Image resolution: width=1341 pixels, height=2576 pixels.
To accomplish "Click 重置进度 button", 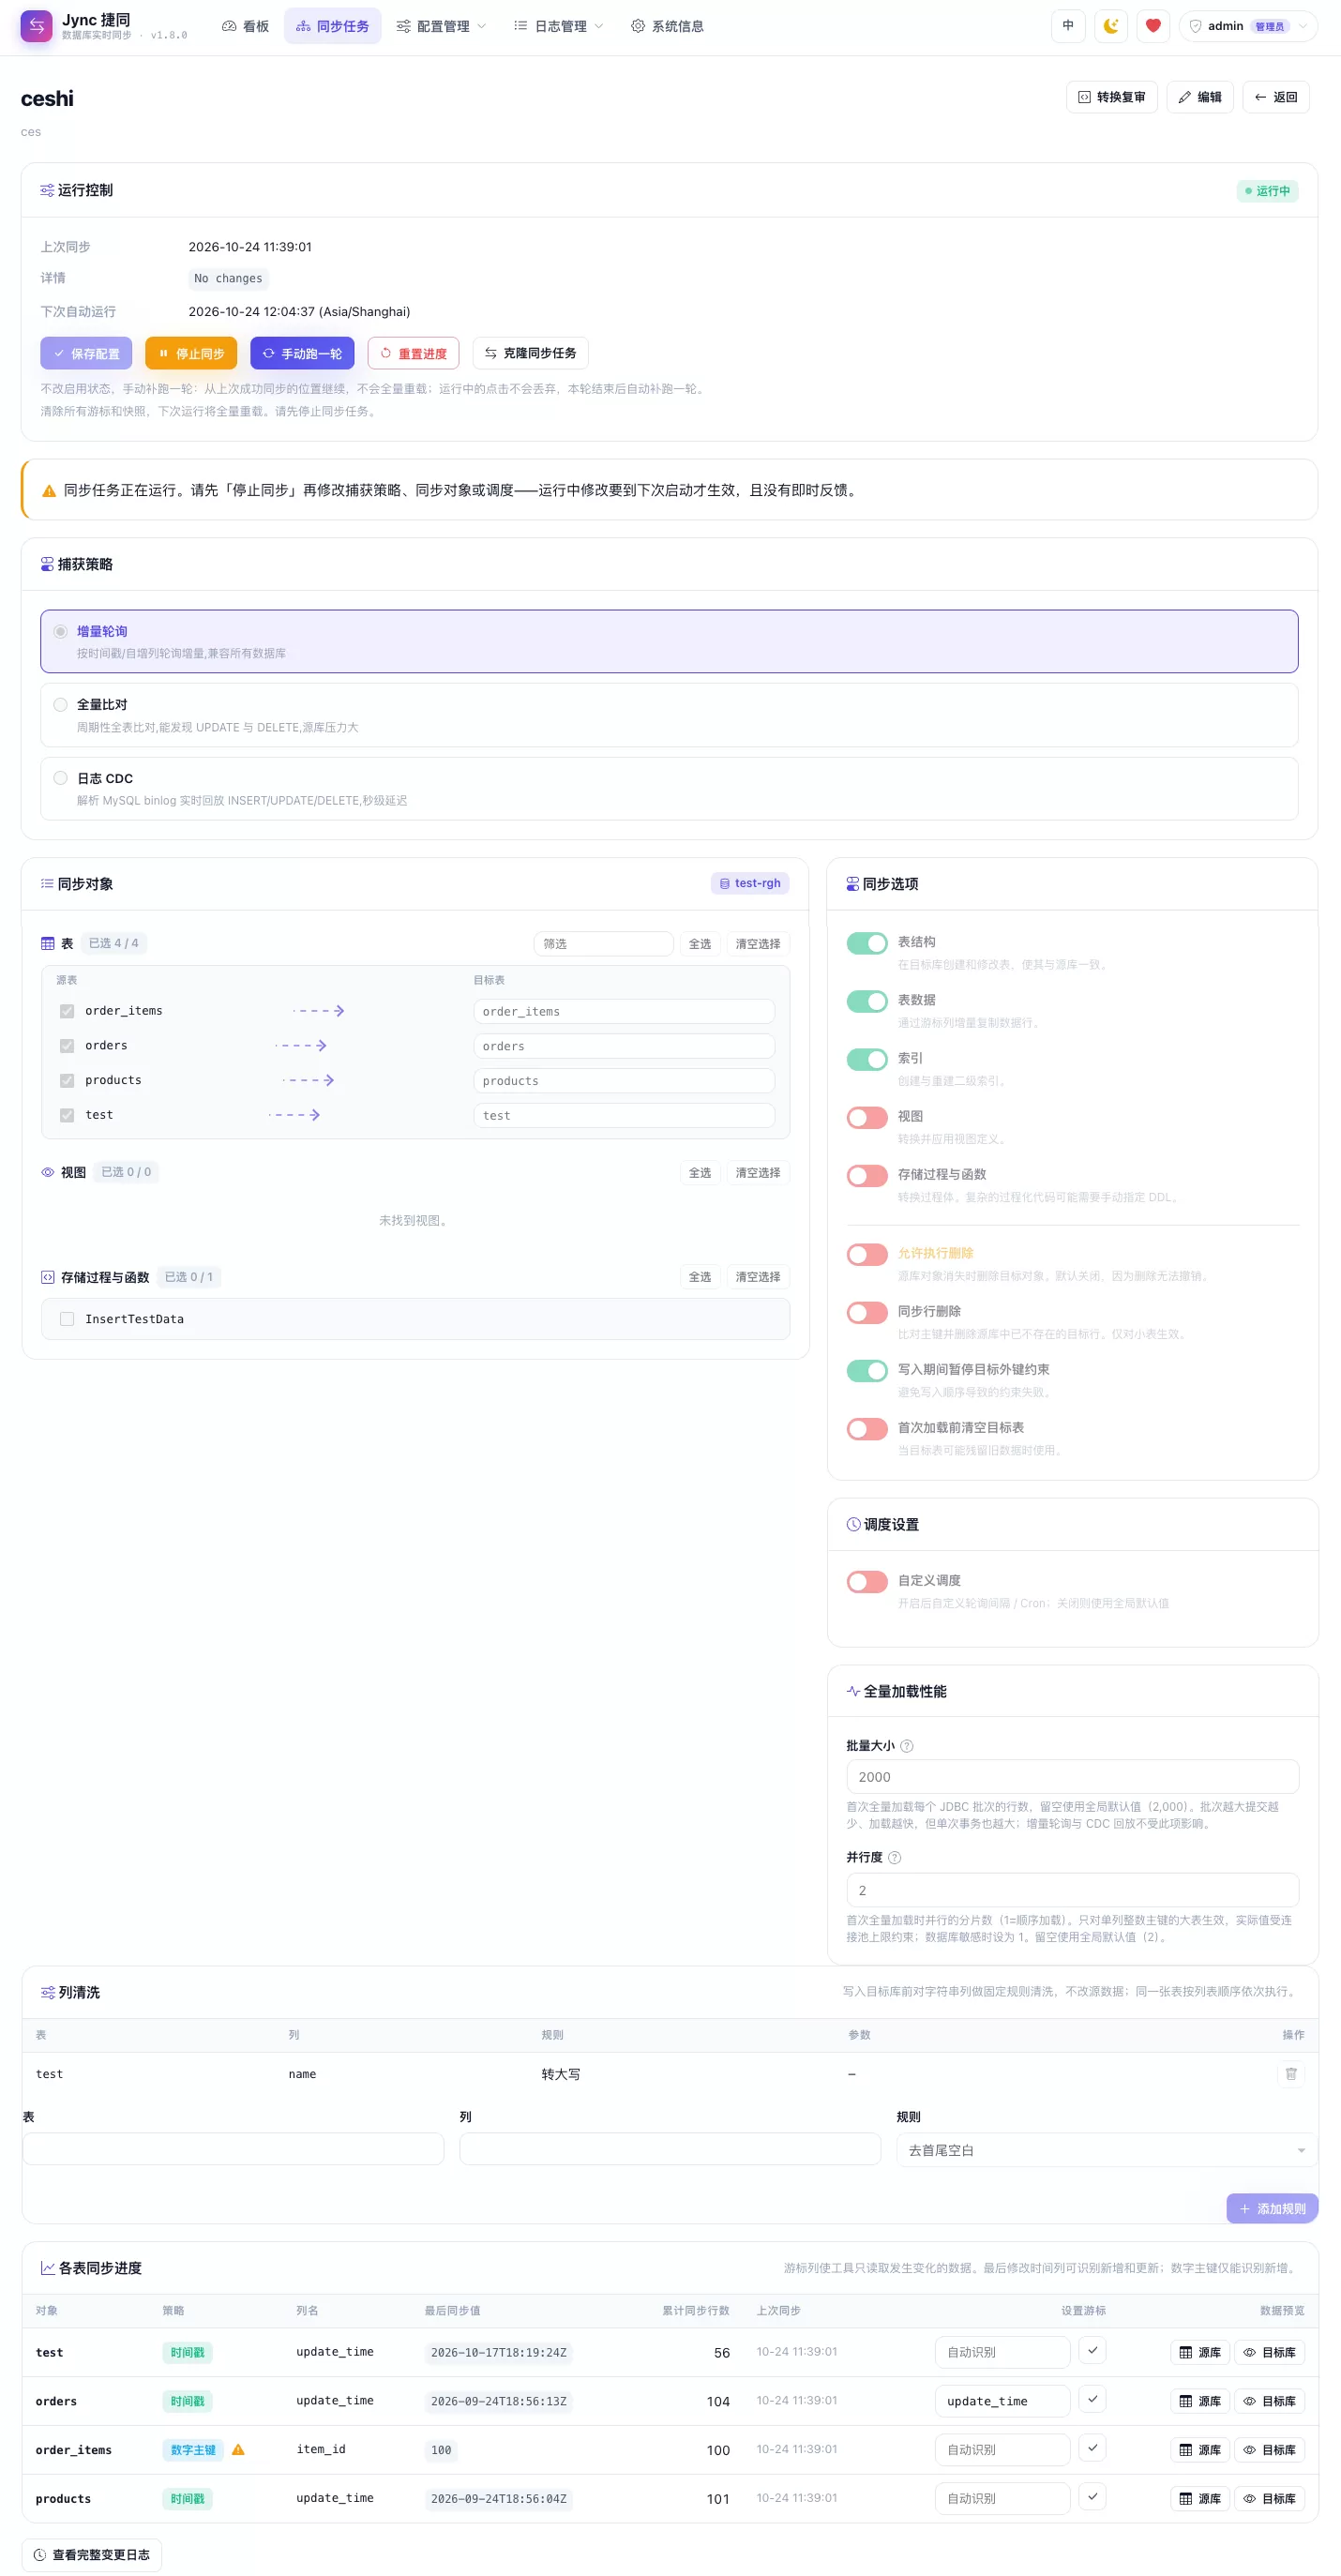I will coord(413,353).
